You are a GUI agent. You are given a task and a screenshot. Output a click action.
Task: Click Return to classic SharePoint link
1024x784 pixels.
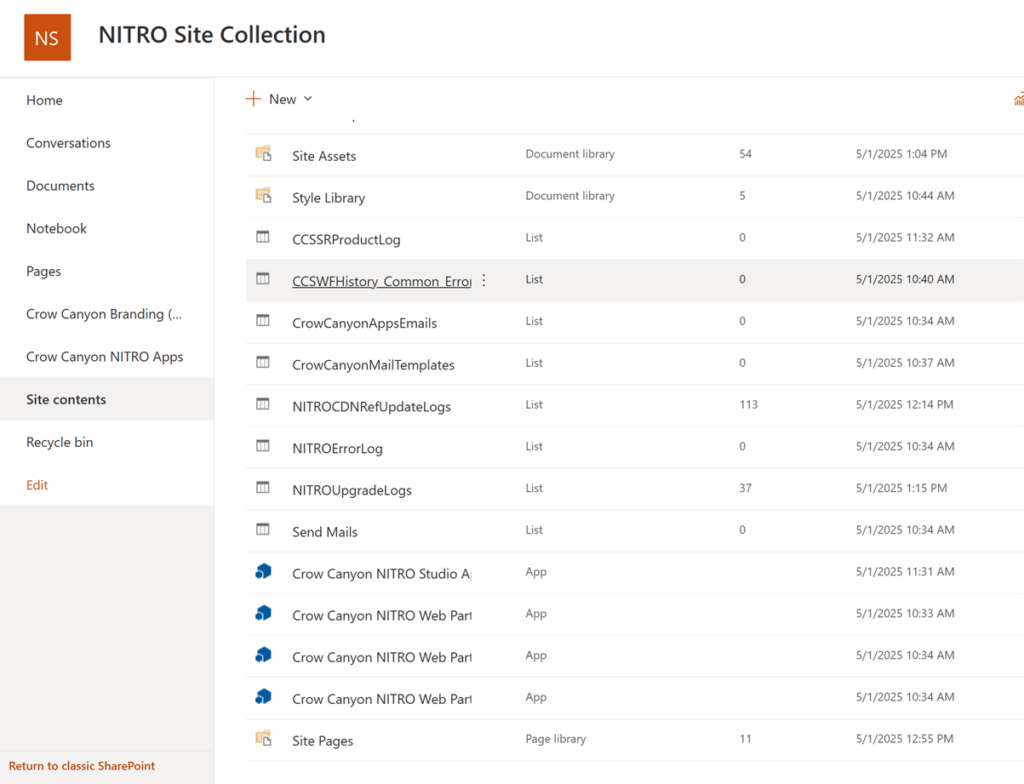tap(82, 766)
